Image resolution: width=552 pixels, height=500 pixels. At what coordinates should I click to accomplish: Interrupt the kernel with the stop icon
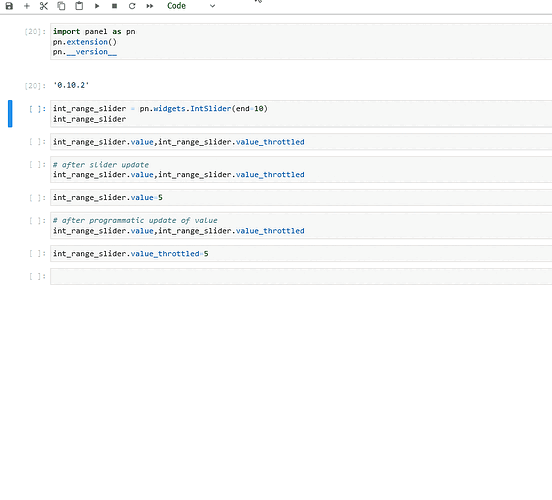point(114,6)
